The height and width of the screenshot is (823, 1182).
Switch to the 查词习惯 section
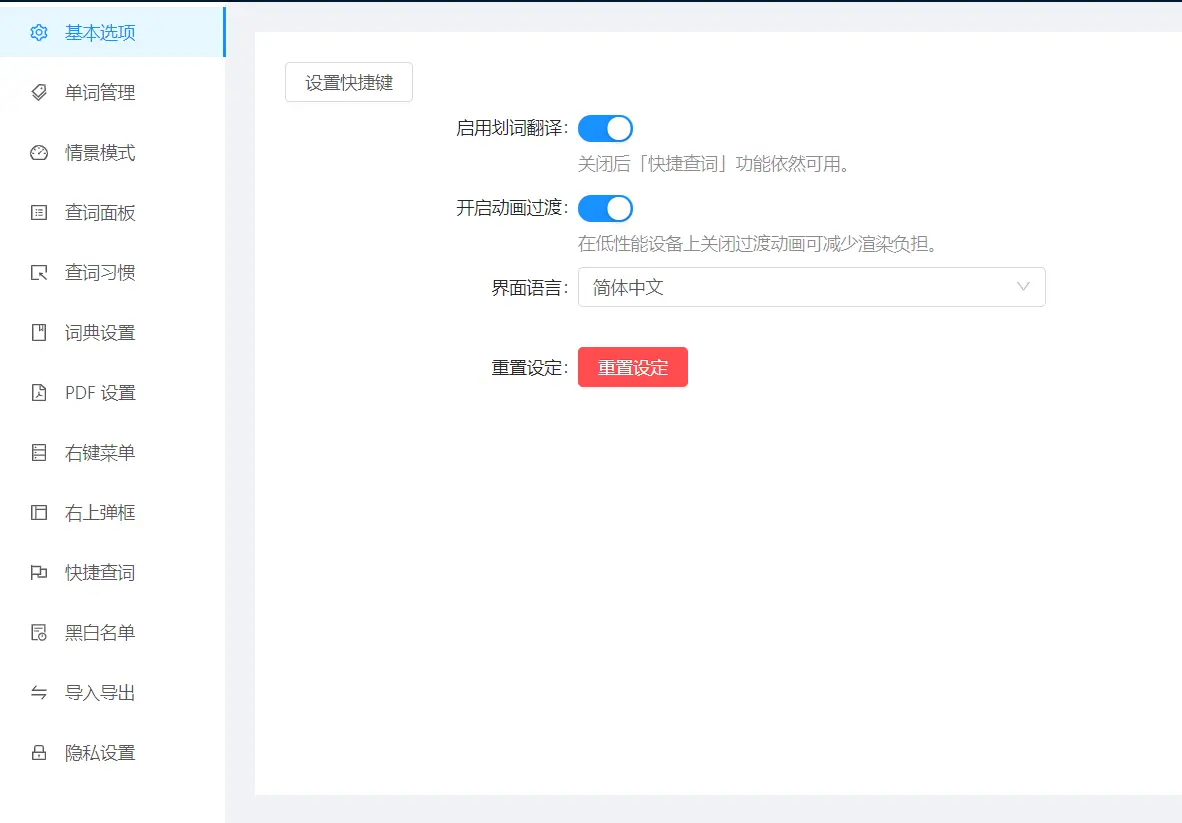pos(112,273)
